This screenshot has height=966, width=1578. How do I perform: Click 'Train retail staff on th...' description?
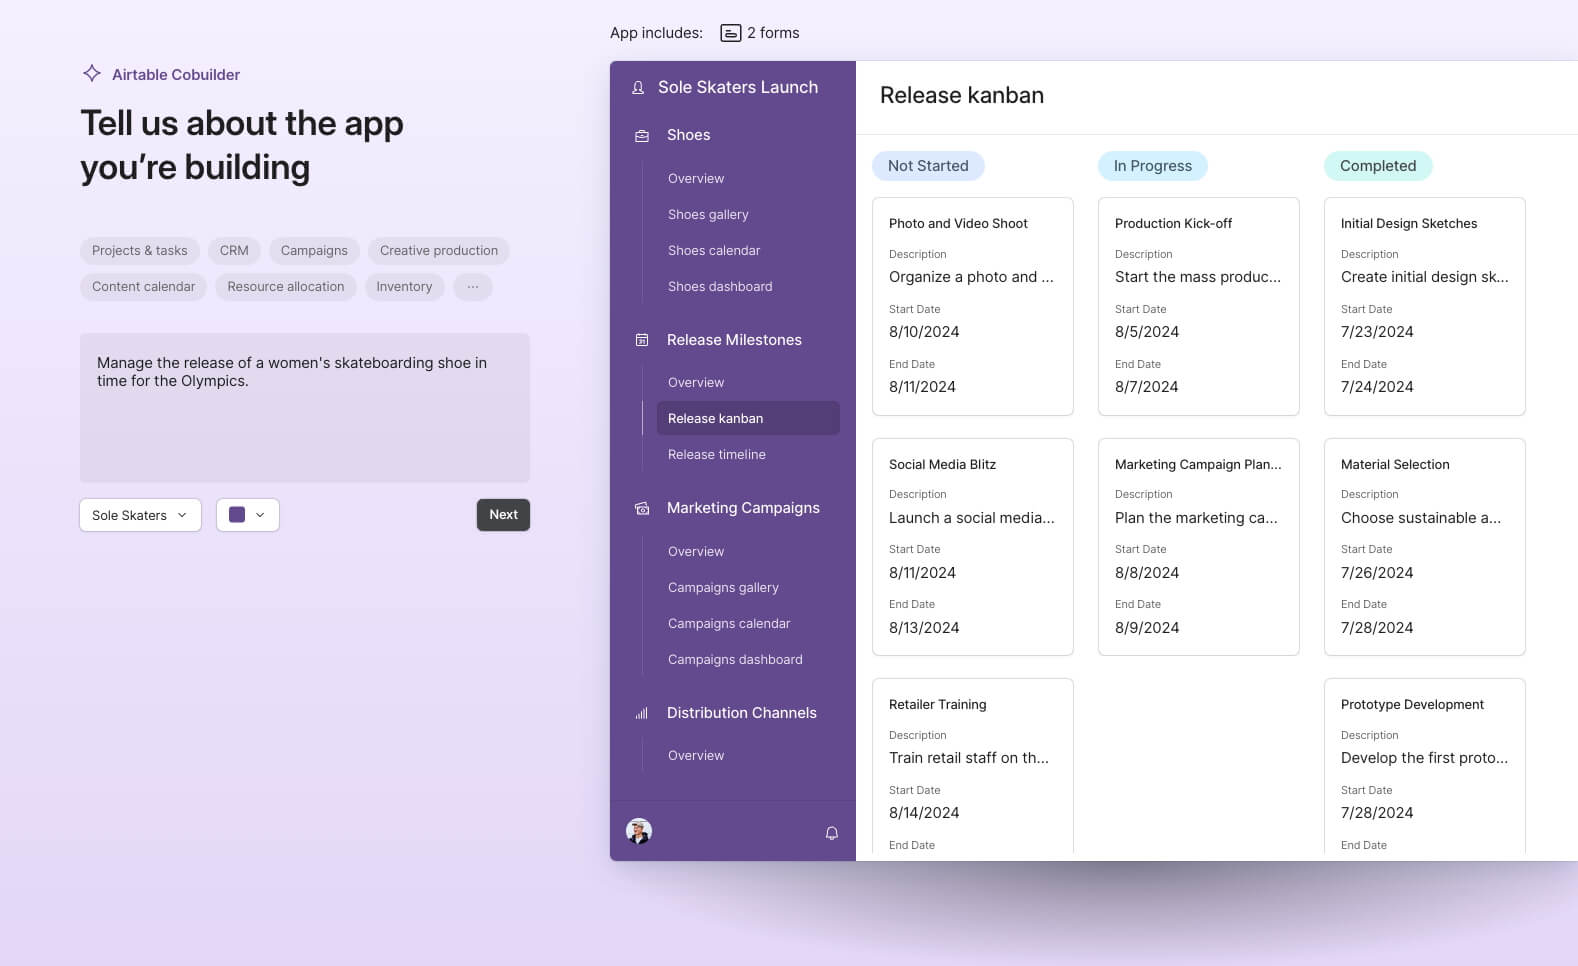(x=969, y=758)
